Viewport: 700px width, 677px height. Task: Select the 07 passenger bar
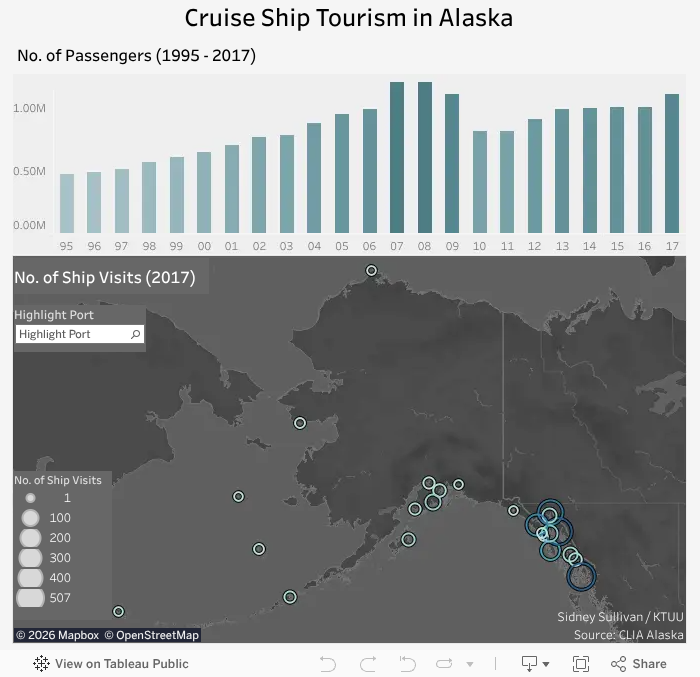pos(397,157)
